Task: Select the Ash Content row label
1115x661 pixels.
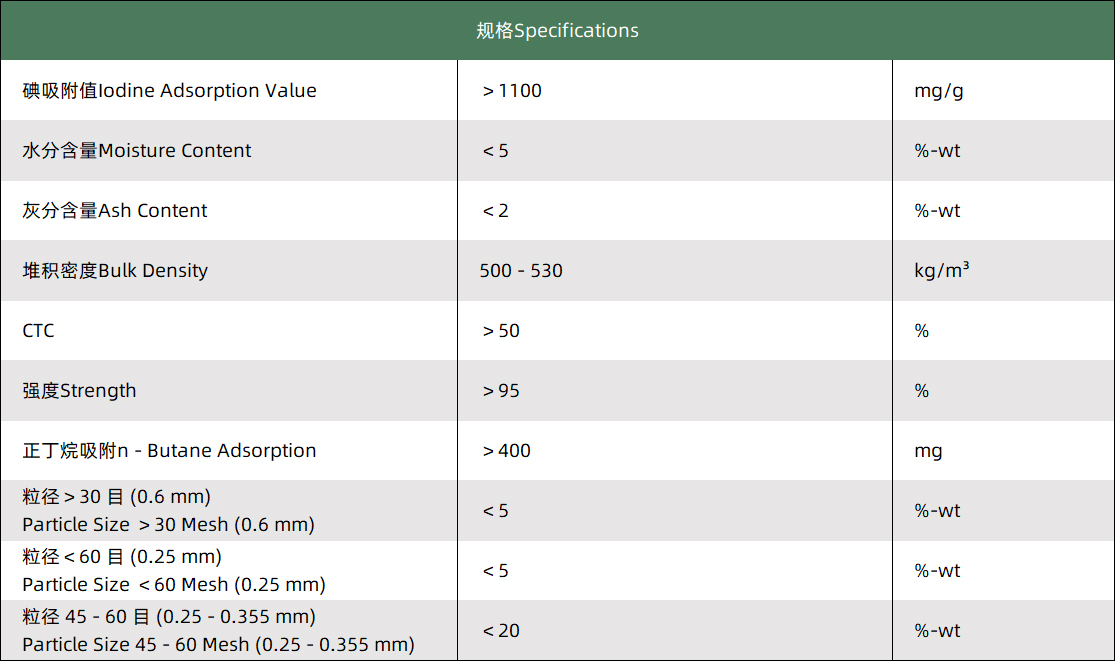Action: (x=115, y=211)
